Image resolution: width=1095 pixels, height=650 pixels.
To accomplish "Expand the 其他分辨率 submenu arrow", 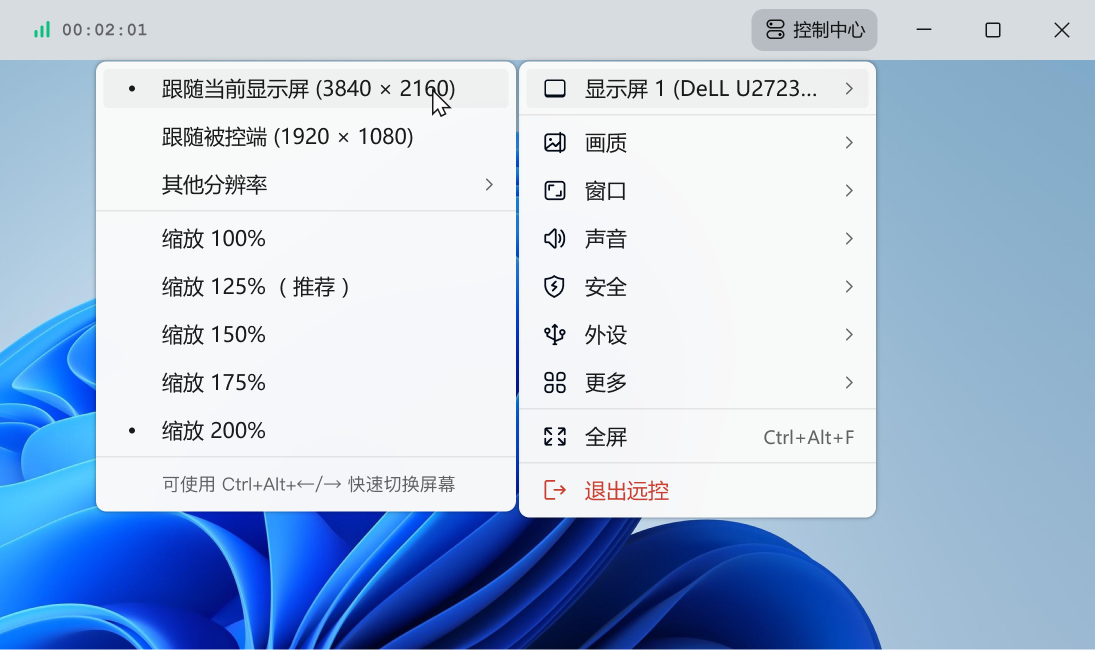I will coord(489,185).
